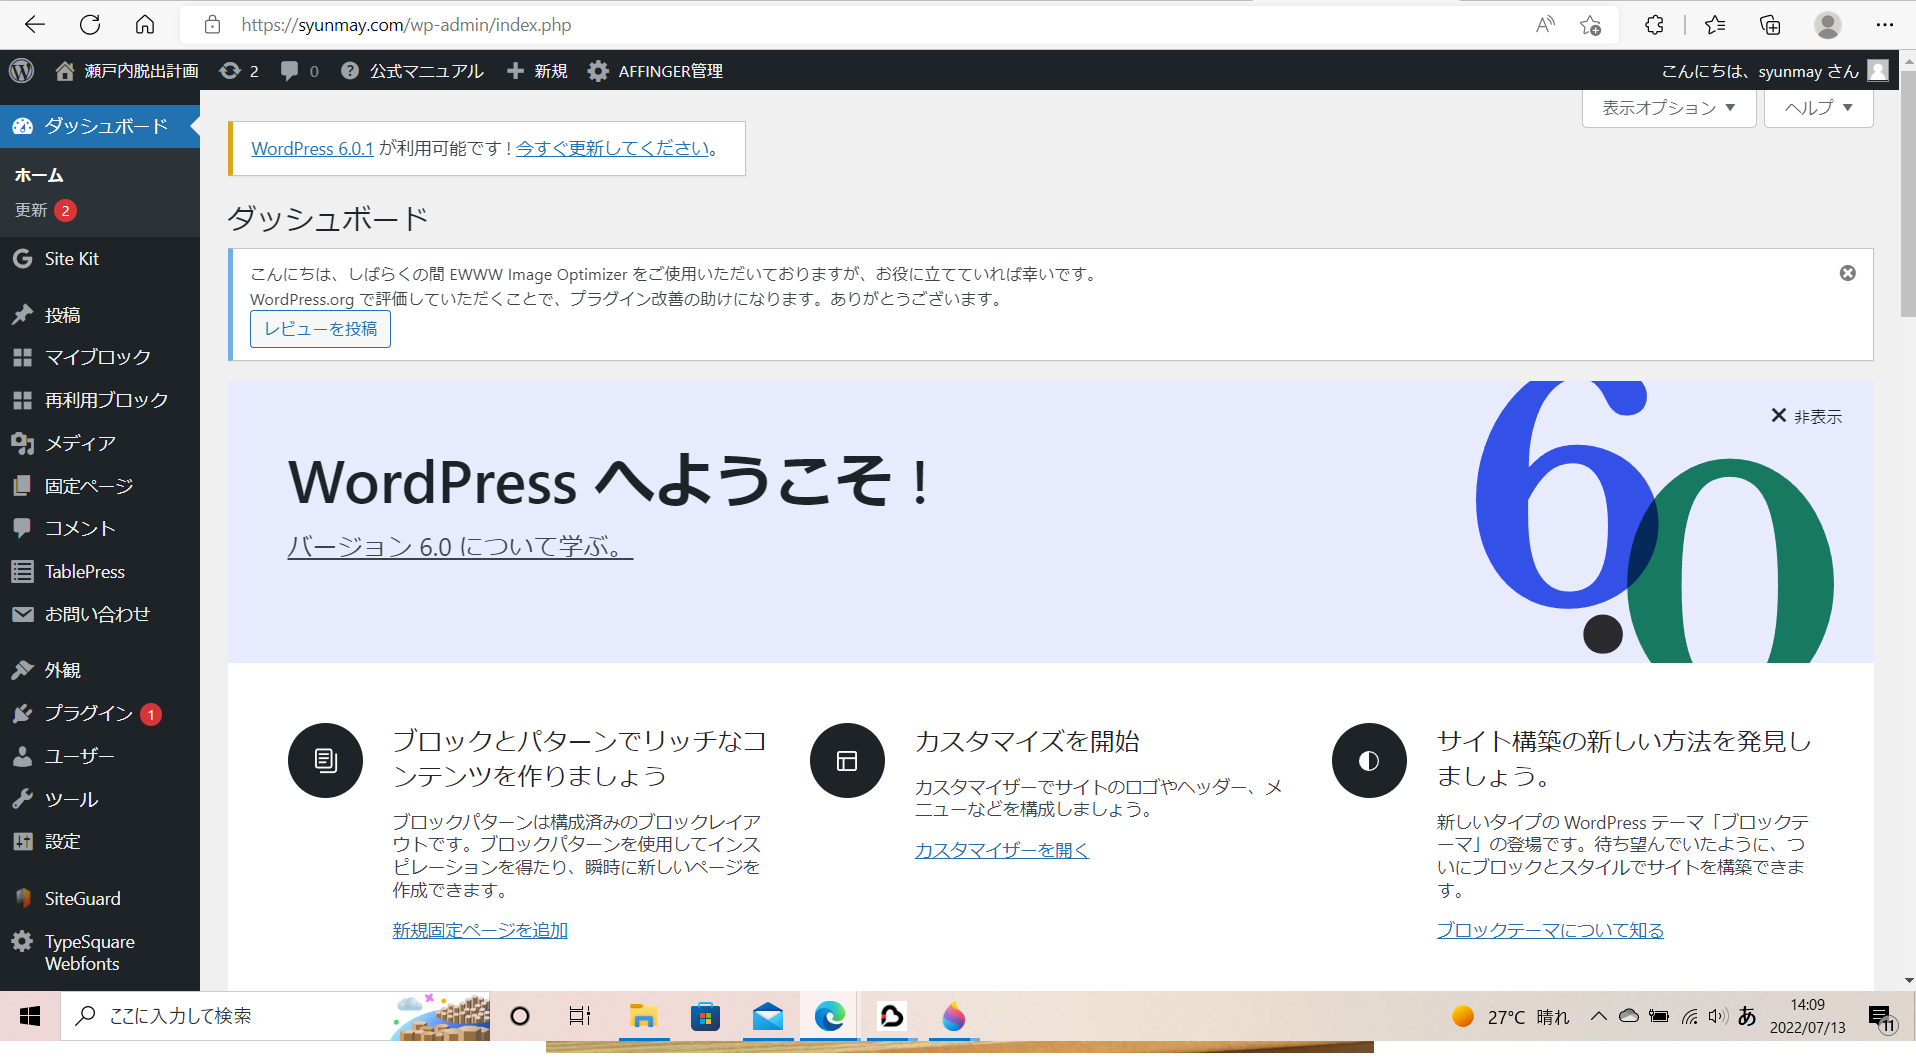
Task: Click 今すぐ更新してください link
Action: [613, 148]
